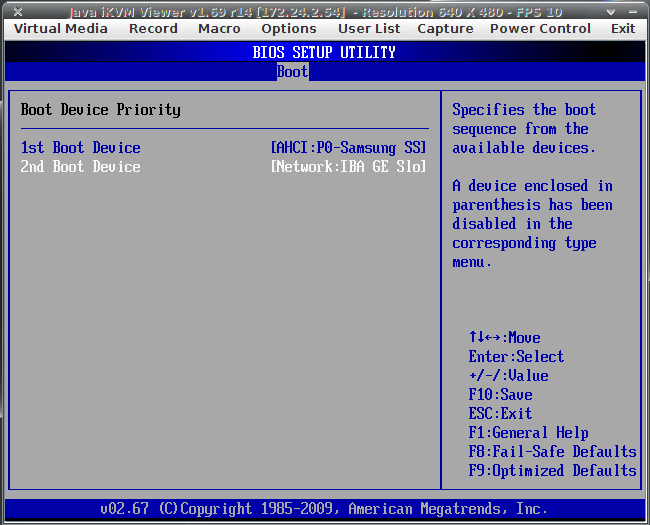Open the AHCI:P0-Samsung boot device value
Viewport: 650px width, 525px height.
(x=349, y=148)
